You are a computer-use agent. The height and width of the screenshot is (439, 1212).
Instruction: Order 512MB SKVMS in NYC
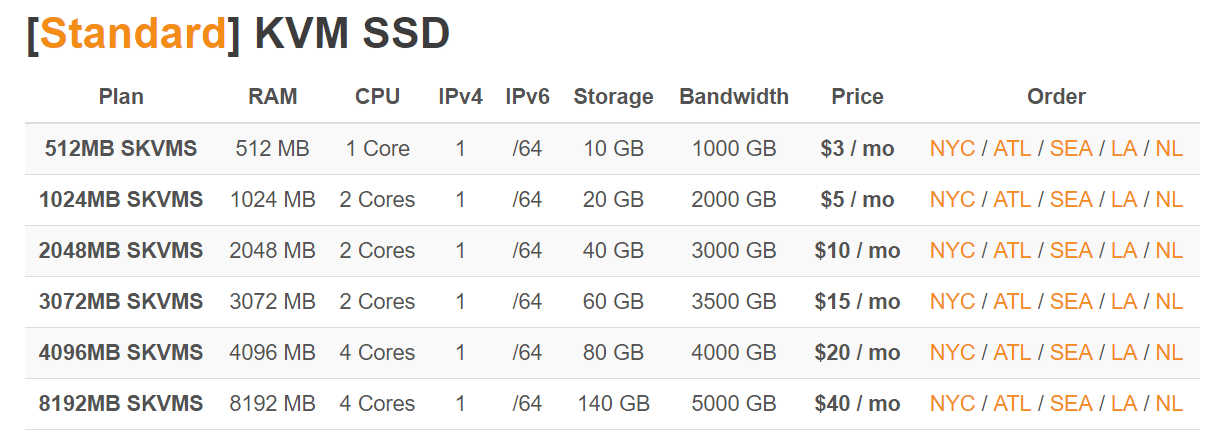952,149
